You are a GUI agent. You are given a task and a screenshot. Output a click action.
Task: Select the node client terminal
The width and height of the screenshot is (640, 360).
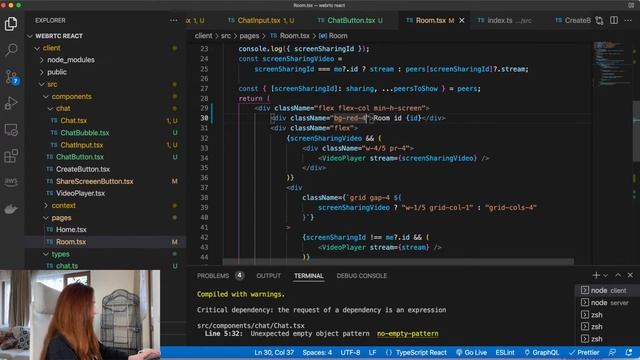point(606,291)
